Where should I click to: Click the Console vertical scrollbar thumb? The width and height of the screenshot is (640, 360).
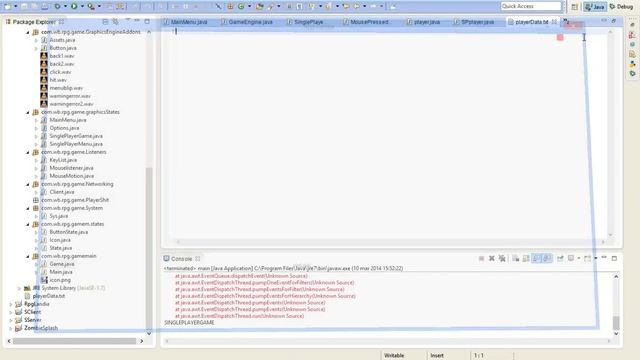616,323
